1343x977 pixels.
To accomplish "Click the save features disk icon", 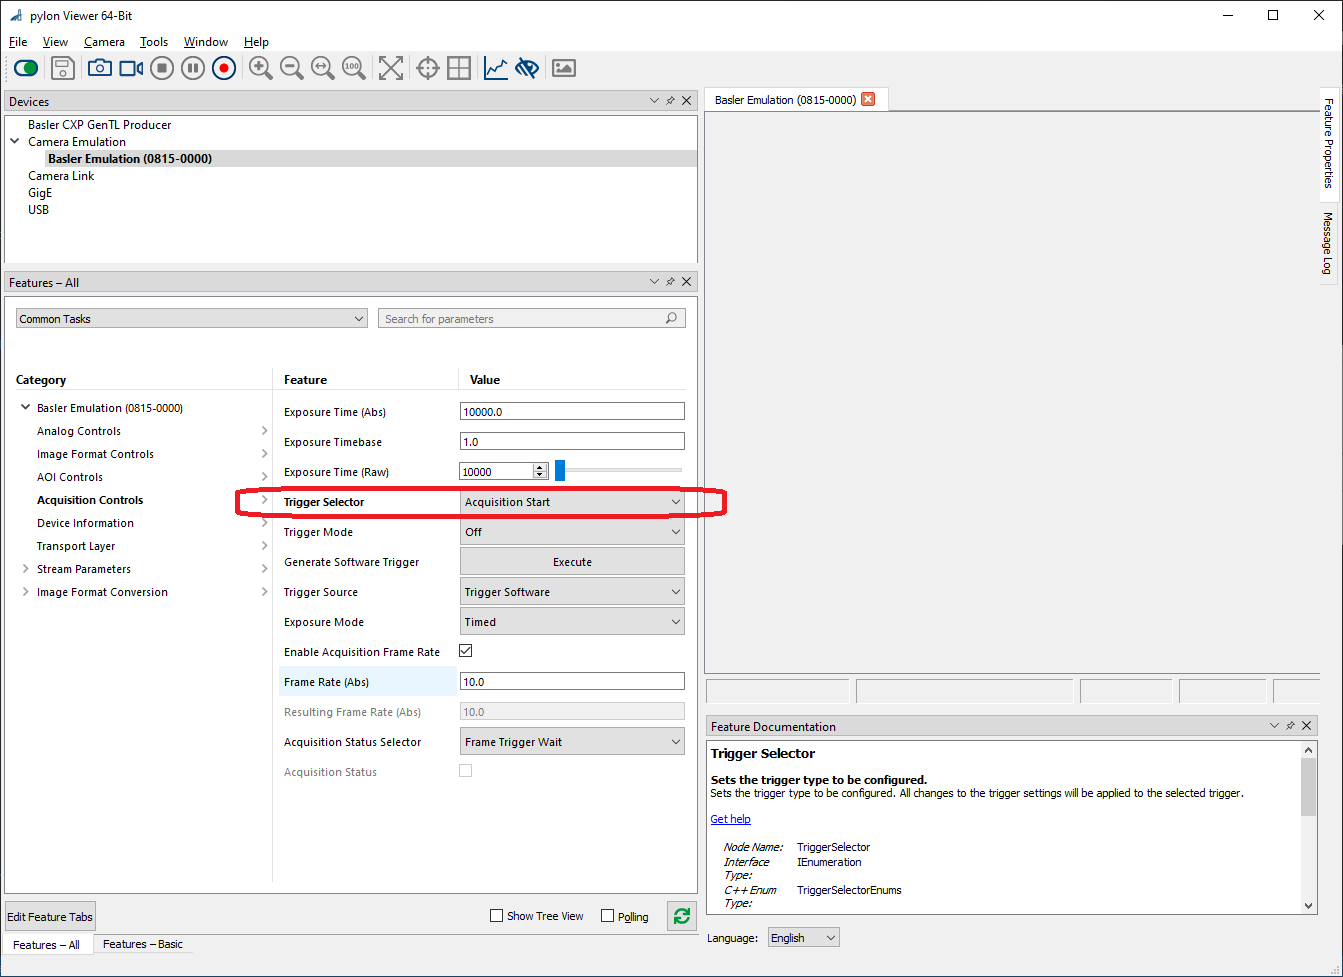I will click(63, 68).
